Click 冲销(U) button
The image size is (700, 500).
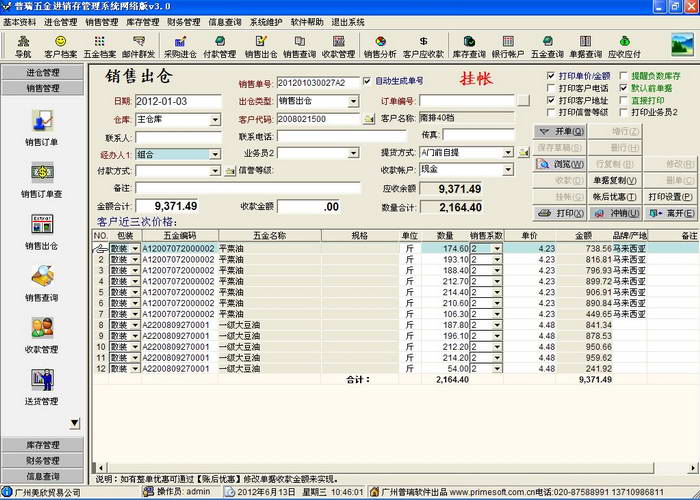pos(615,213)
